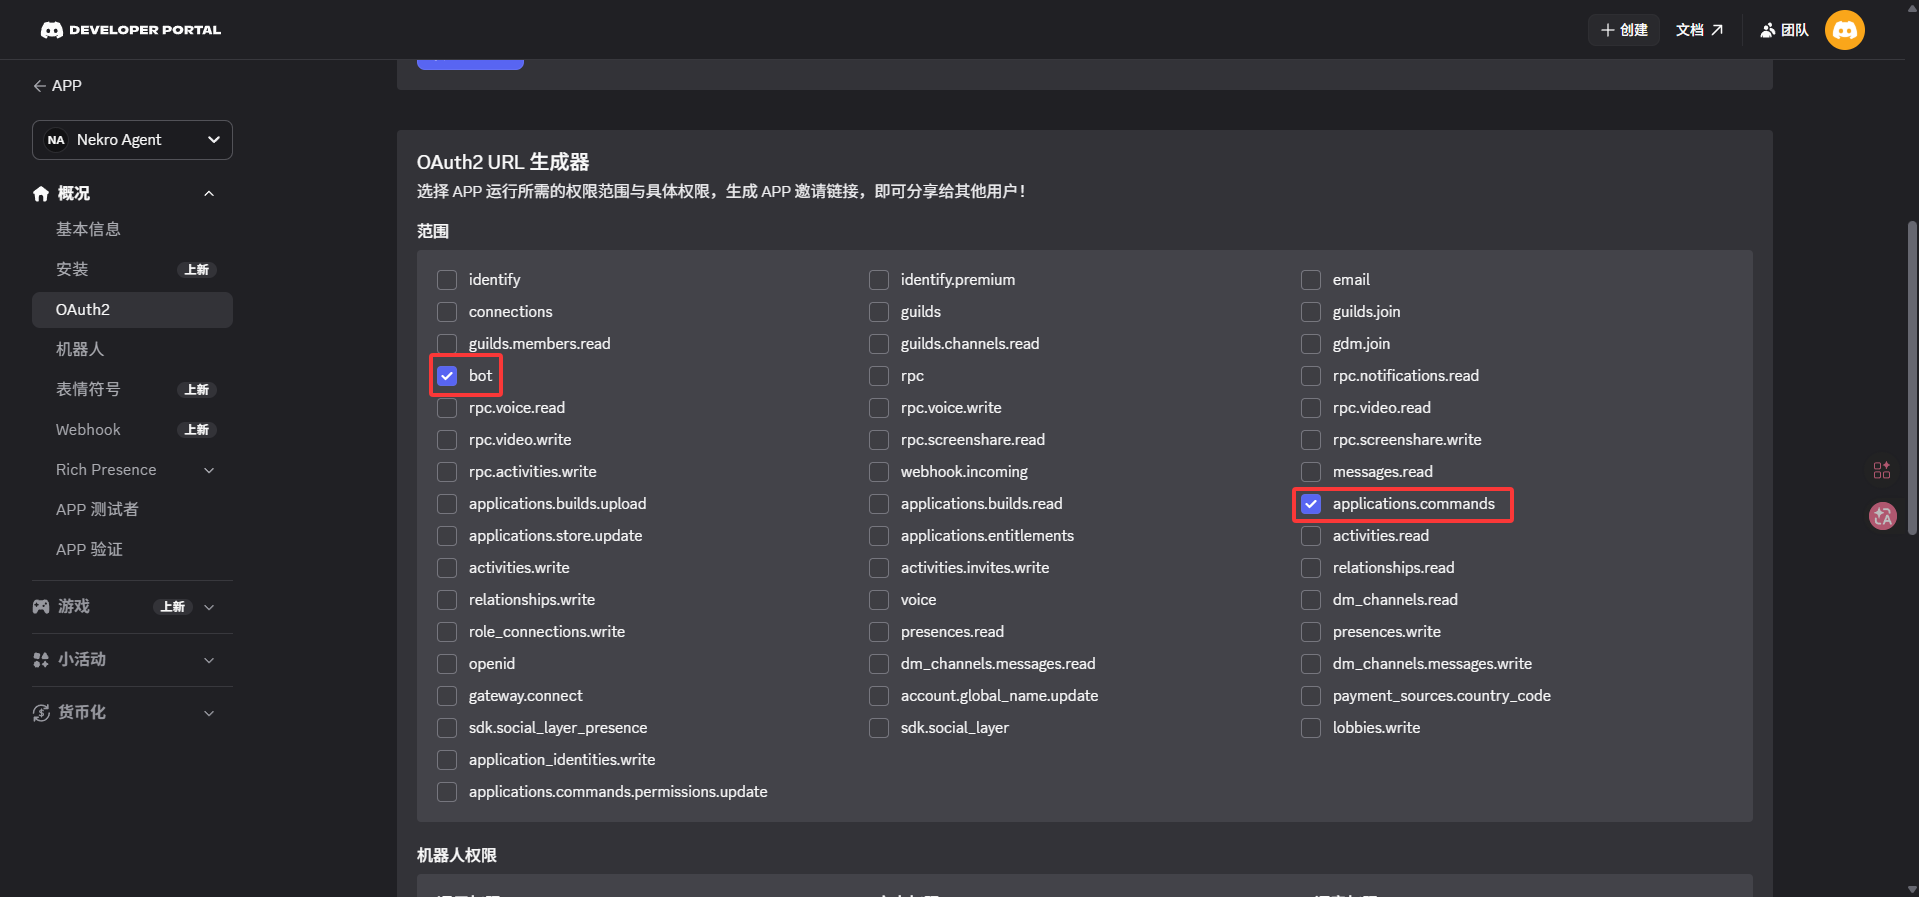Screen dimensions: 1919x897
Task: Click the translate extension icon on right edge
Action: click(x=1882, y=516)
